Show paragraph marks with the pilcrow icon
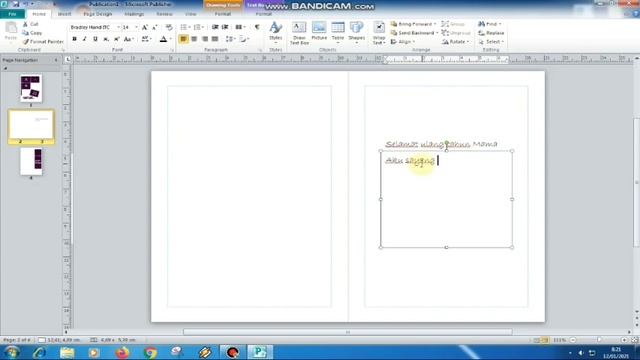 257,27
